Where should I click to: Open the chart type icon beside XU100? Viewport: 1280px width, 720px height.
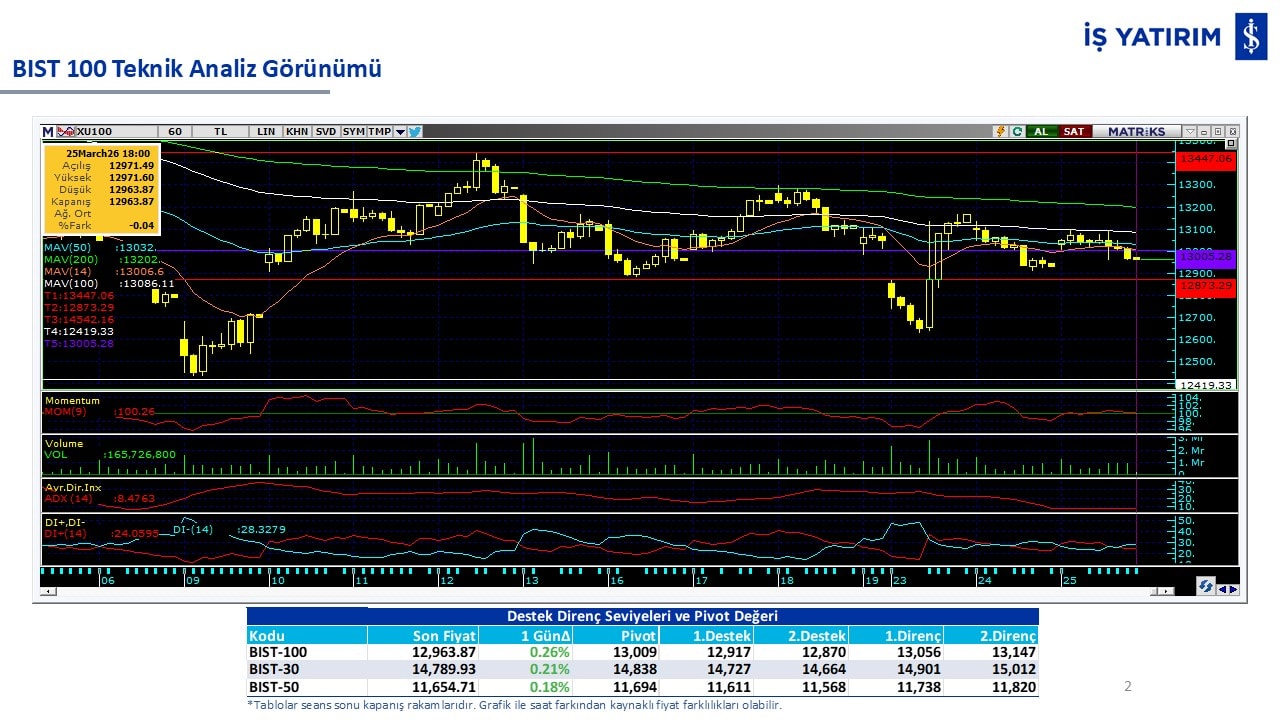tap(65, 131)
